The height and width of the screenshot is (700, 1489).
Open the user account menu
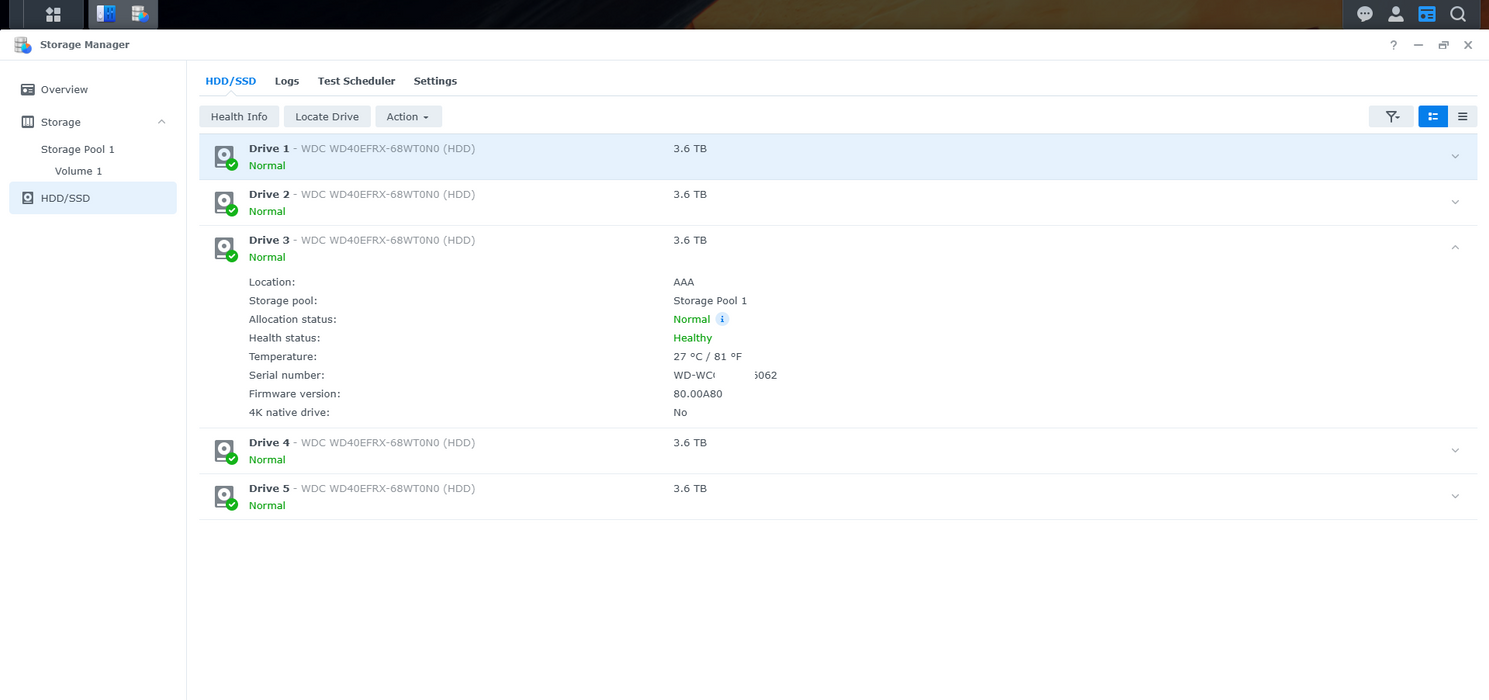pyautogui.click(x=1395, y=14)
